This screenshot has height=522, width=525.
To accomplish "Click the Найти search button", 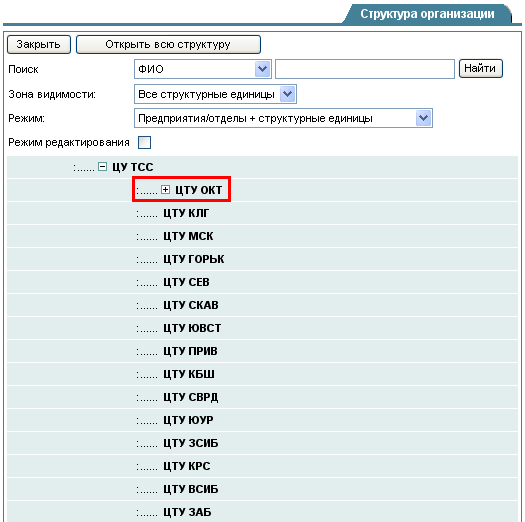I will pyautogui.click(x=480, y=69).
